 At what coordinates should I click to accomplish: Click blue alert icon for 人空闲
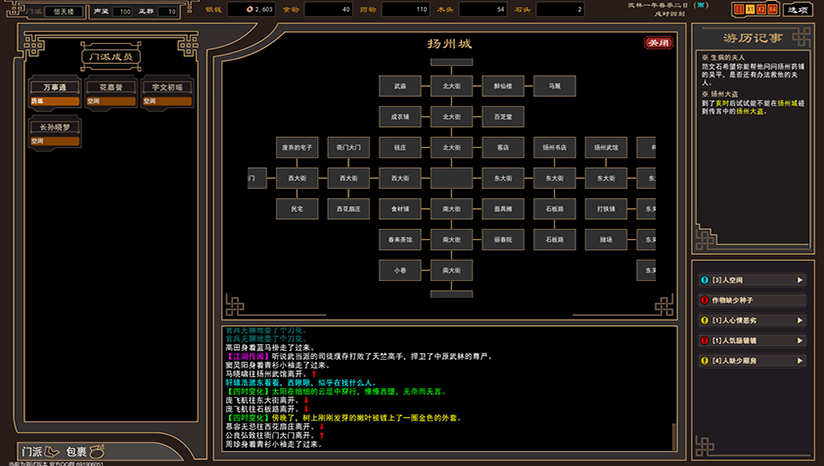coord(704,279)
